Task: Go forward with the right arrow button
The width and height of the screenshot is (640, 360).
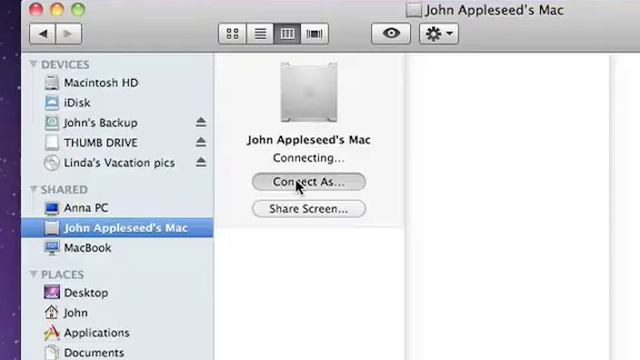Action: (x=69, y=34)
